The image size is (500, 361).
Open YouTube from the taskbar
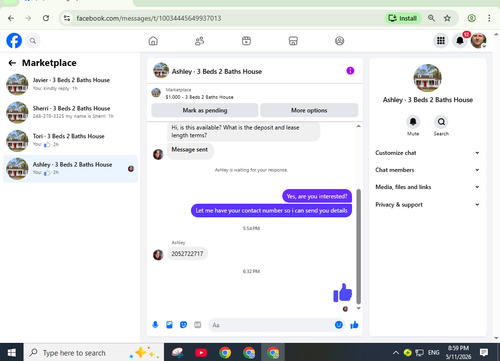tap(201, 353)
